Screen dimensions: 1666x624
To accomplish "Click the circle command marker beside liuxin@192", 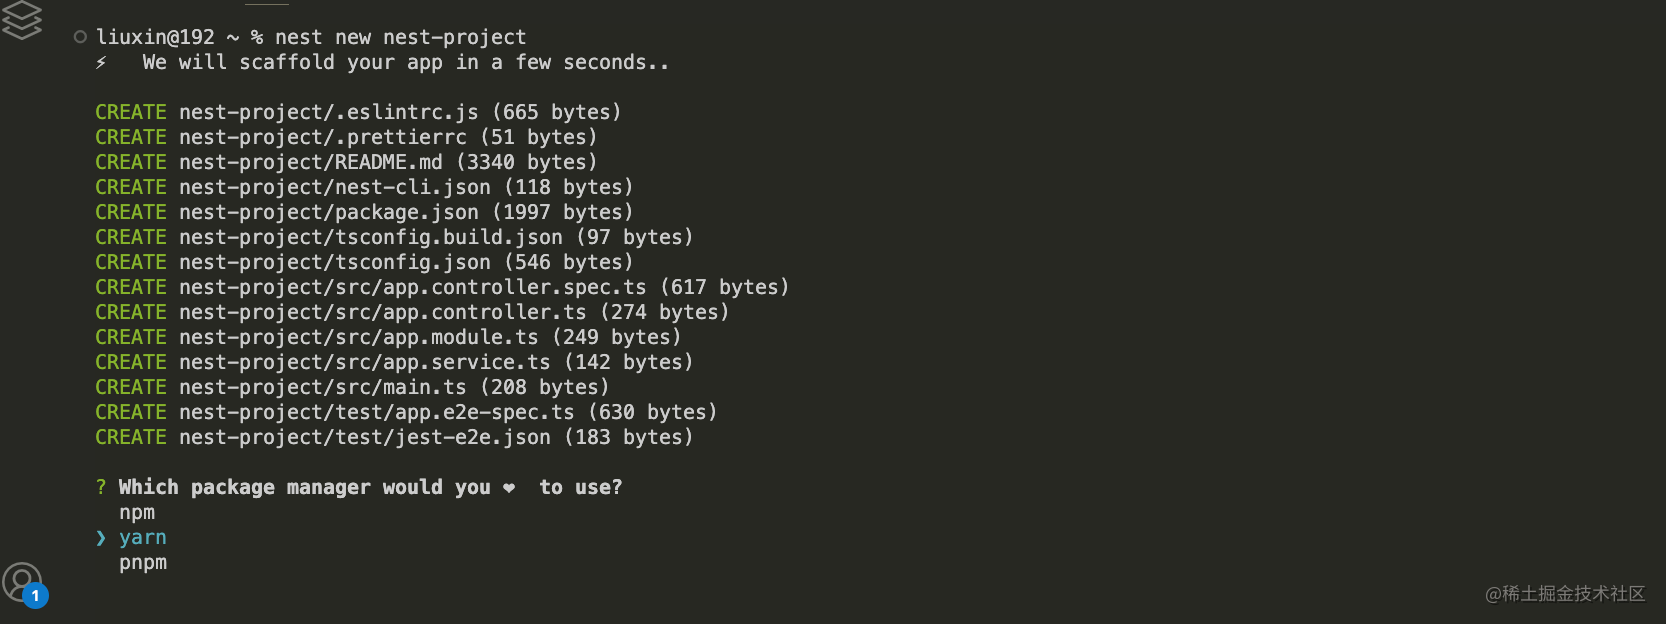I will coord(80,37).
